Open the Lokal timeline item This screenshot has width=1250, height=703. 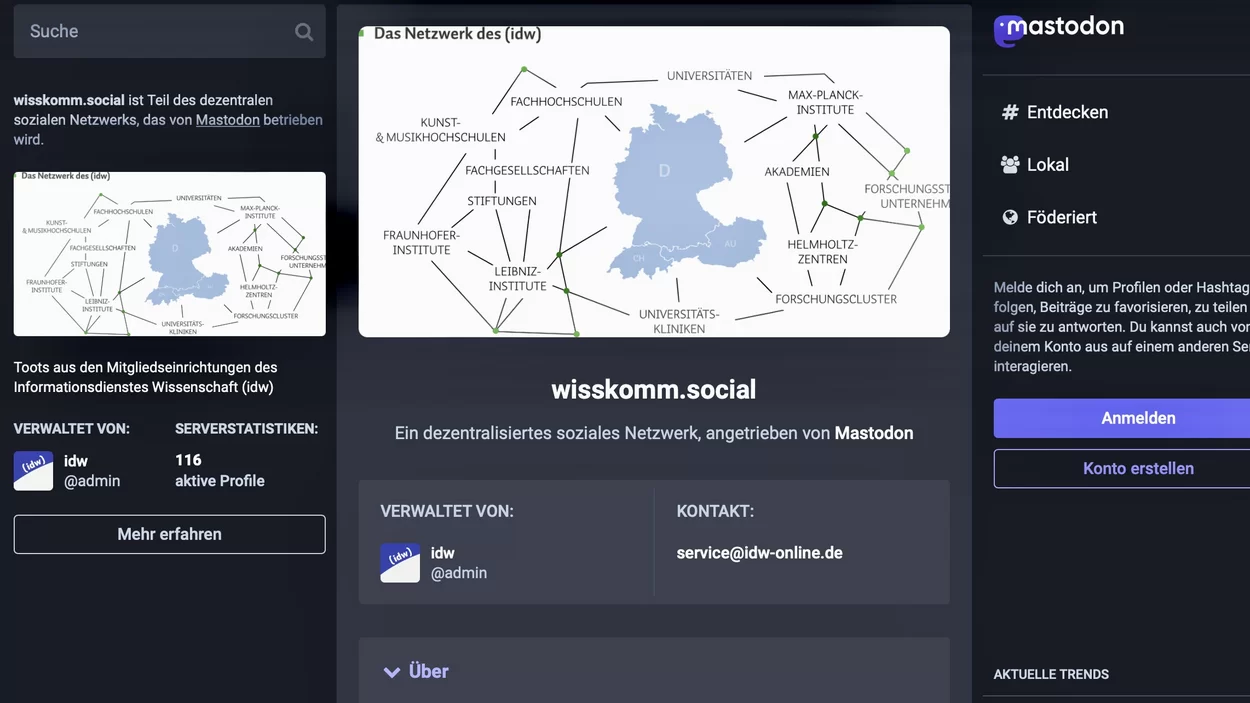coord(1047,165)
